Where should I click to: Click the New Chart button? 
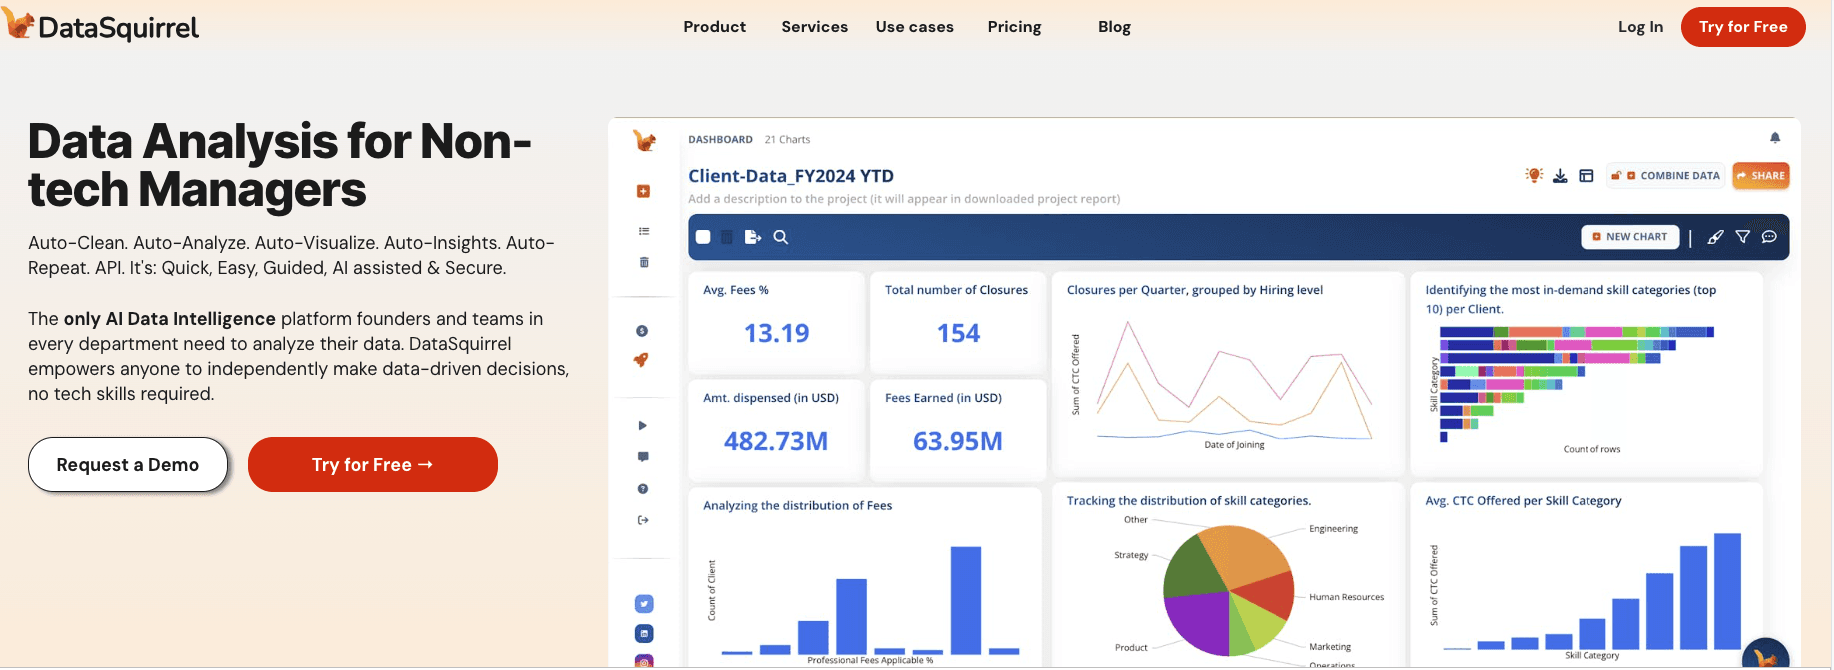coord(1629,237)
